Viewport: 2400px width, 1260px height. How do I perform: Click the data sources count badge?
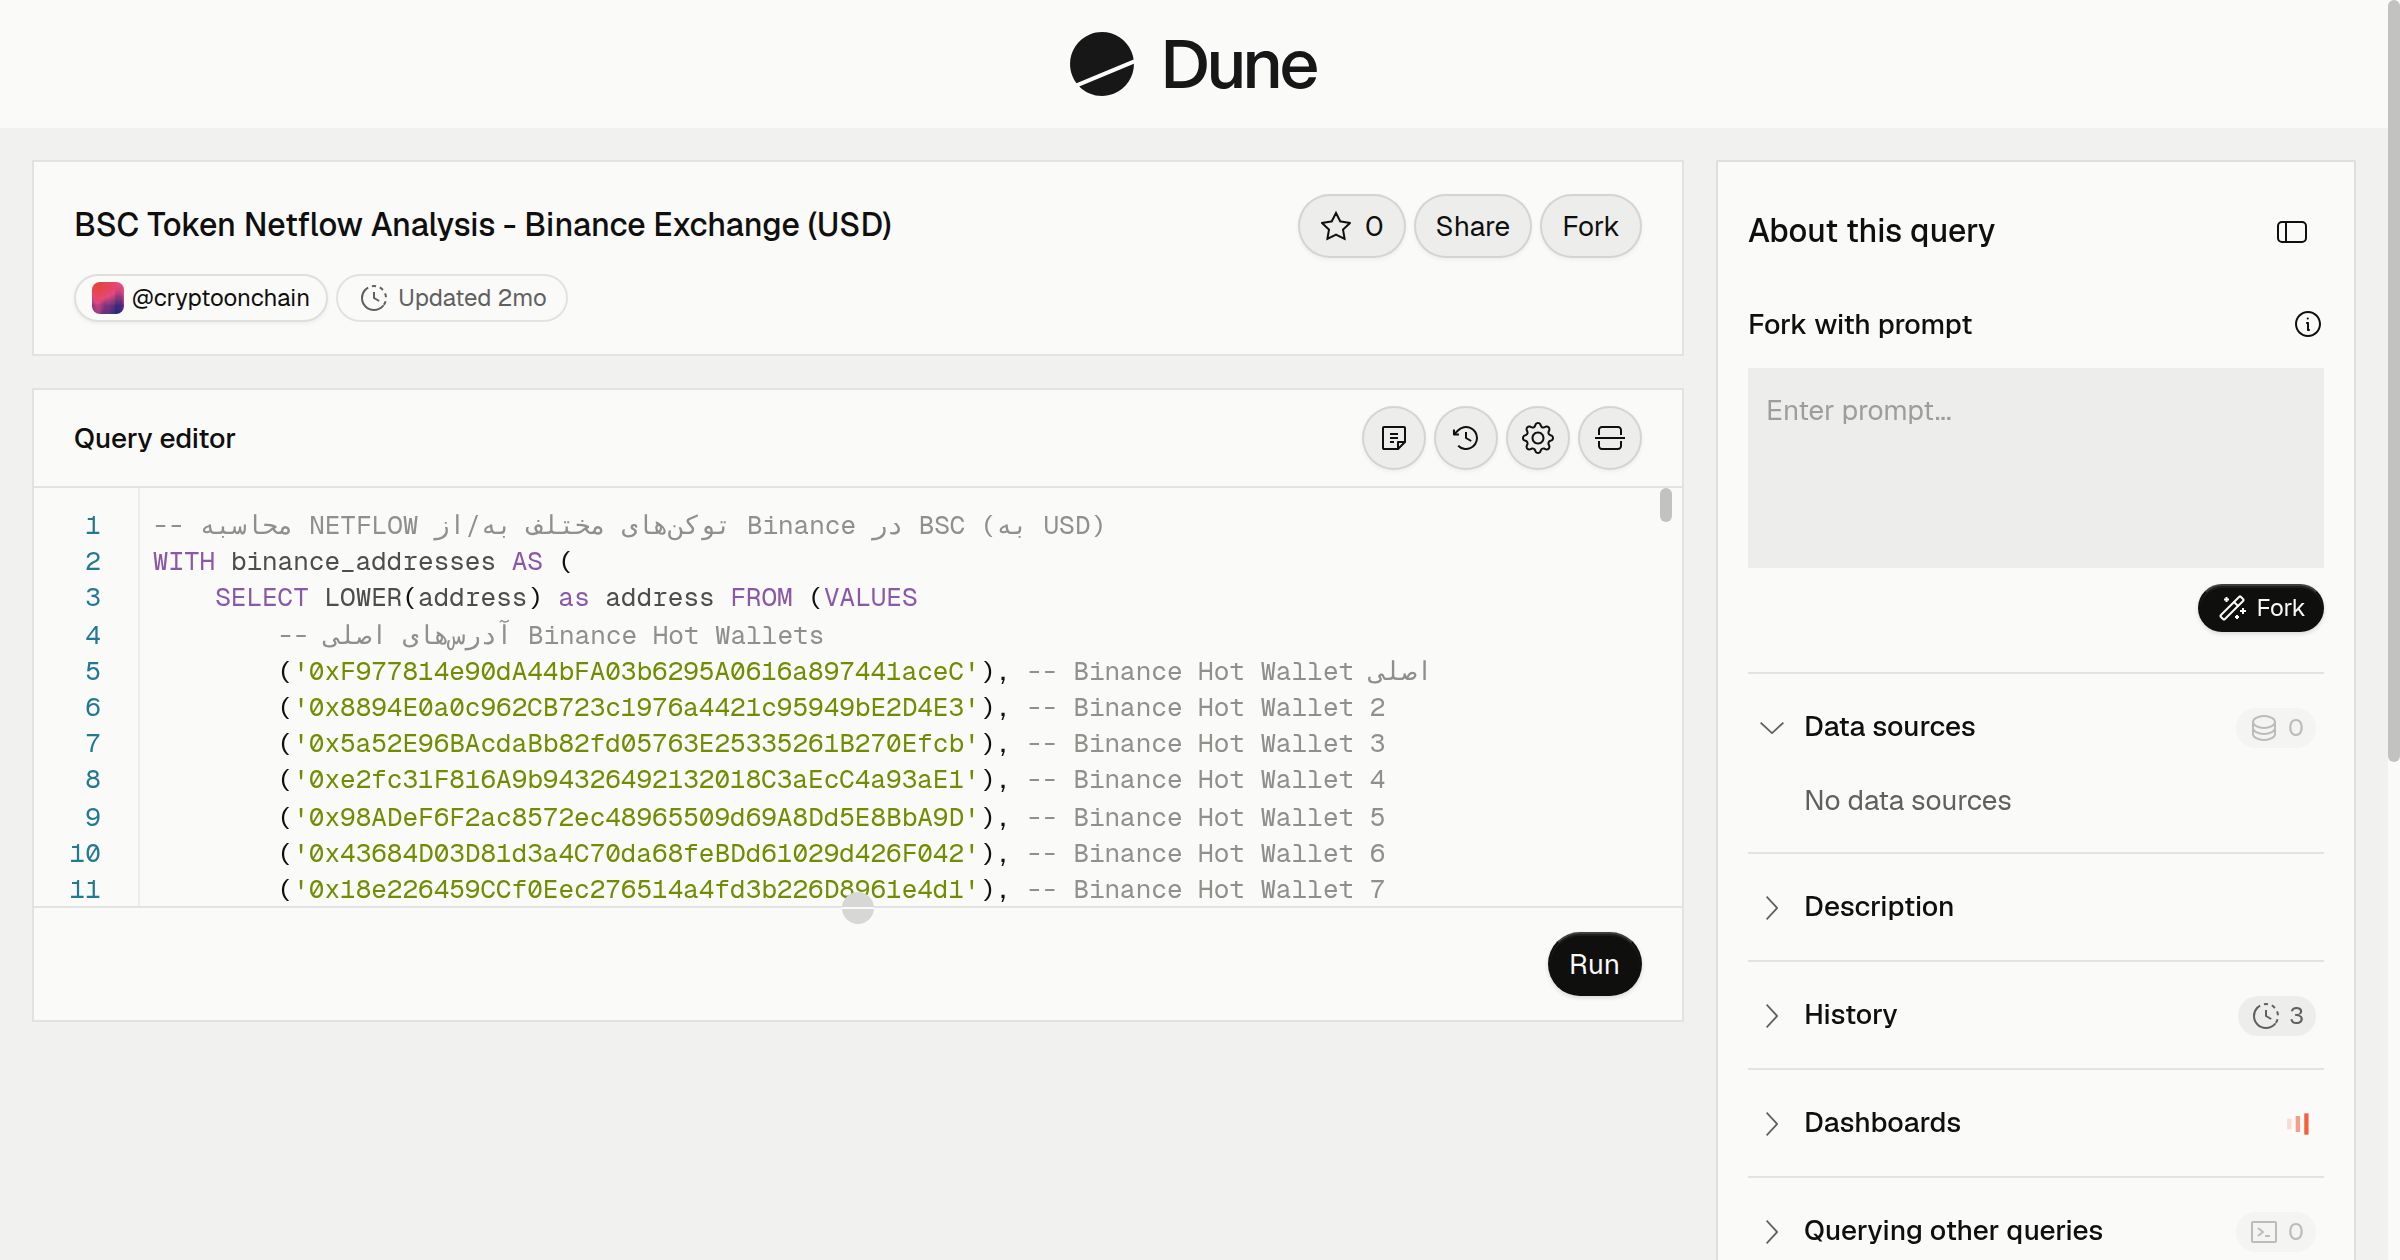(x=2277, y=727)
